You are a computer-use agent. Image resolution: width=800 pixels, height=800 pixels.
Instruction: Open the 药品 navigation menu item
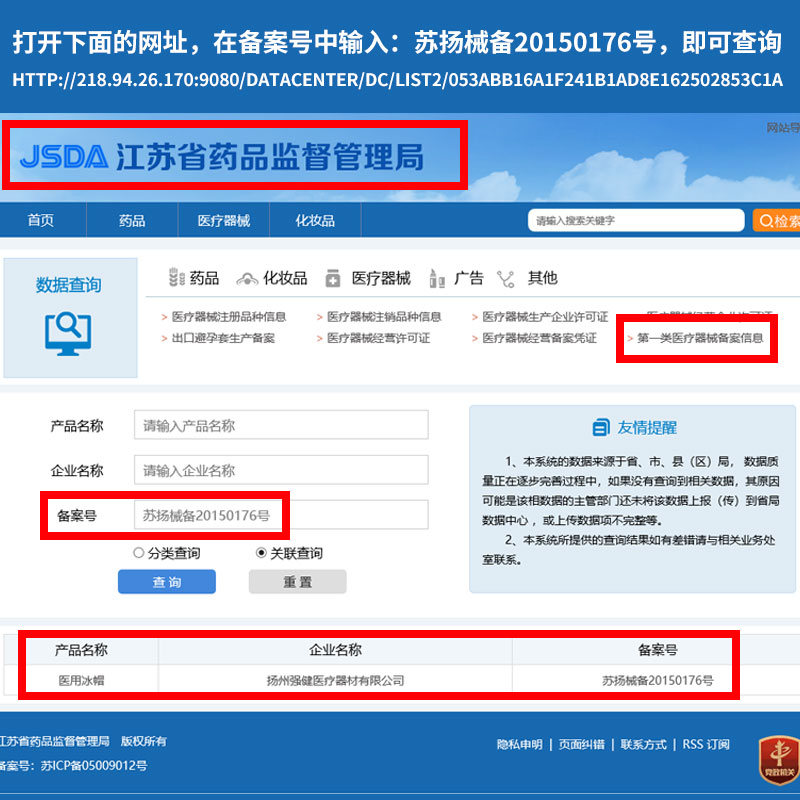click(132, 220)
